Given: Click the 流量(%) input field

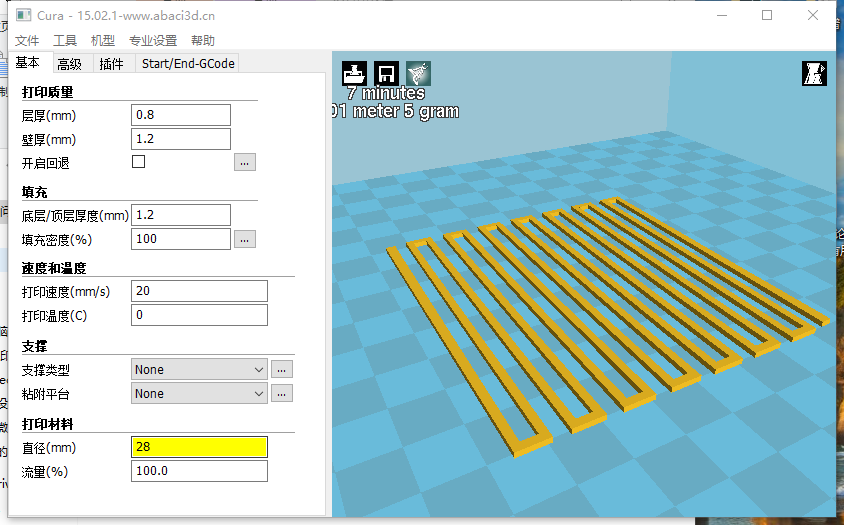Looking at the screenshot, I should [199, 471].
